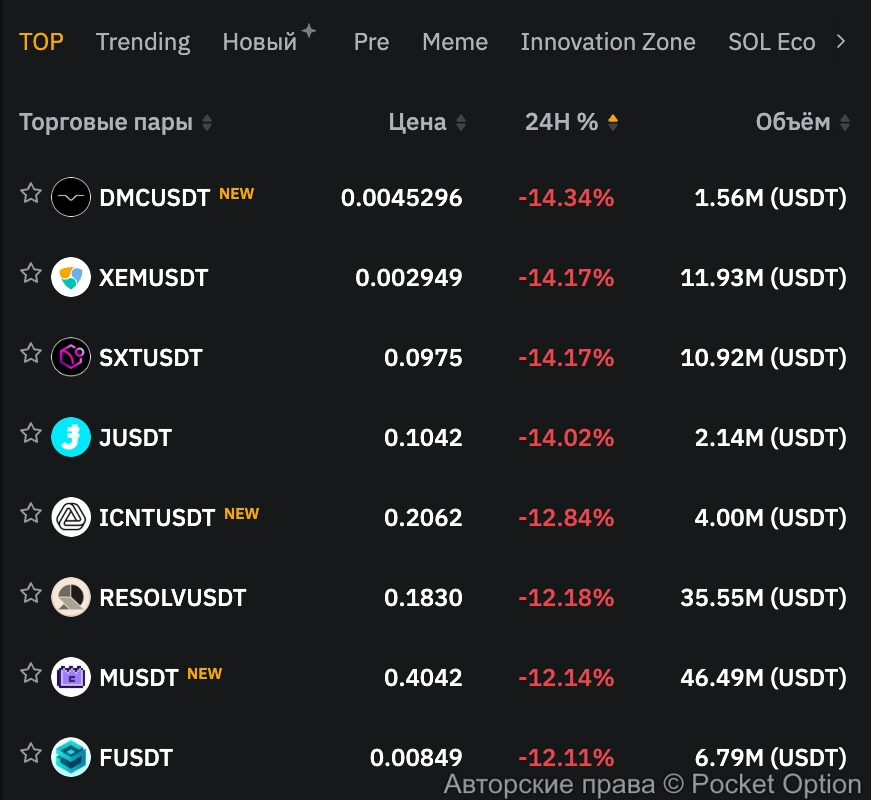The width and height of the screenshot is (871, 800).
Task: Open the XEMUSDT trading pair
Action: click(154, 277)
